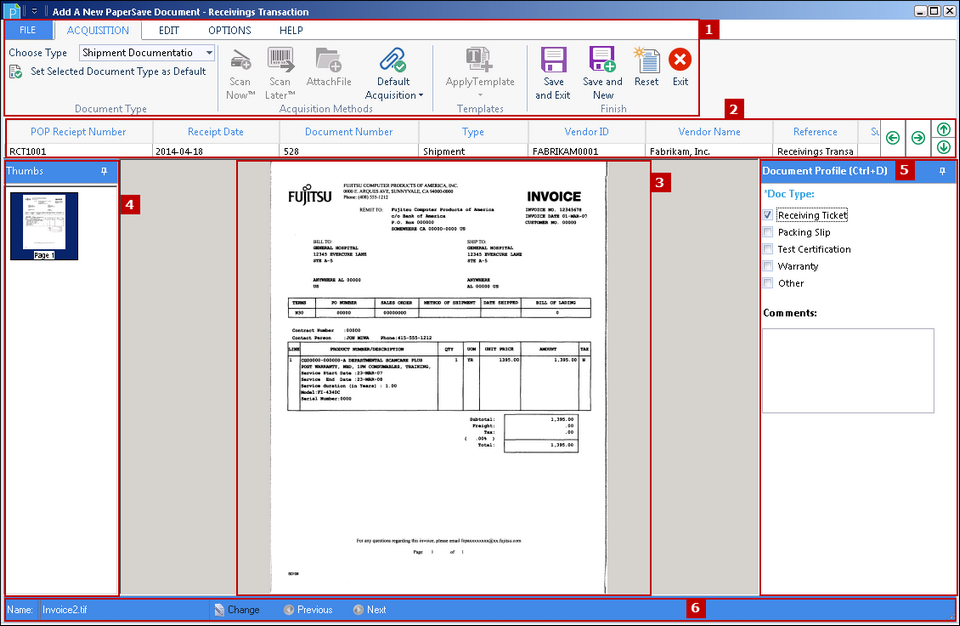Image resolution: width=960 pixels, height=626 pixels.
Task: Switch to the ACQUISITION tab
Action: click(x=98, y=30)
